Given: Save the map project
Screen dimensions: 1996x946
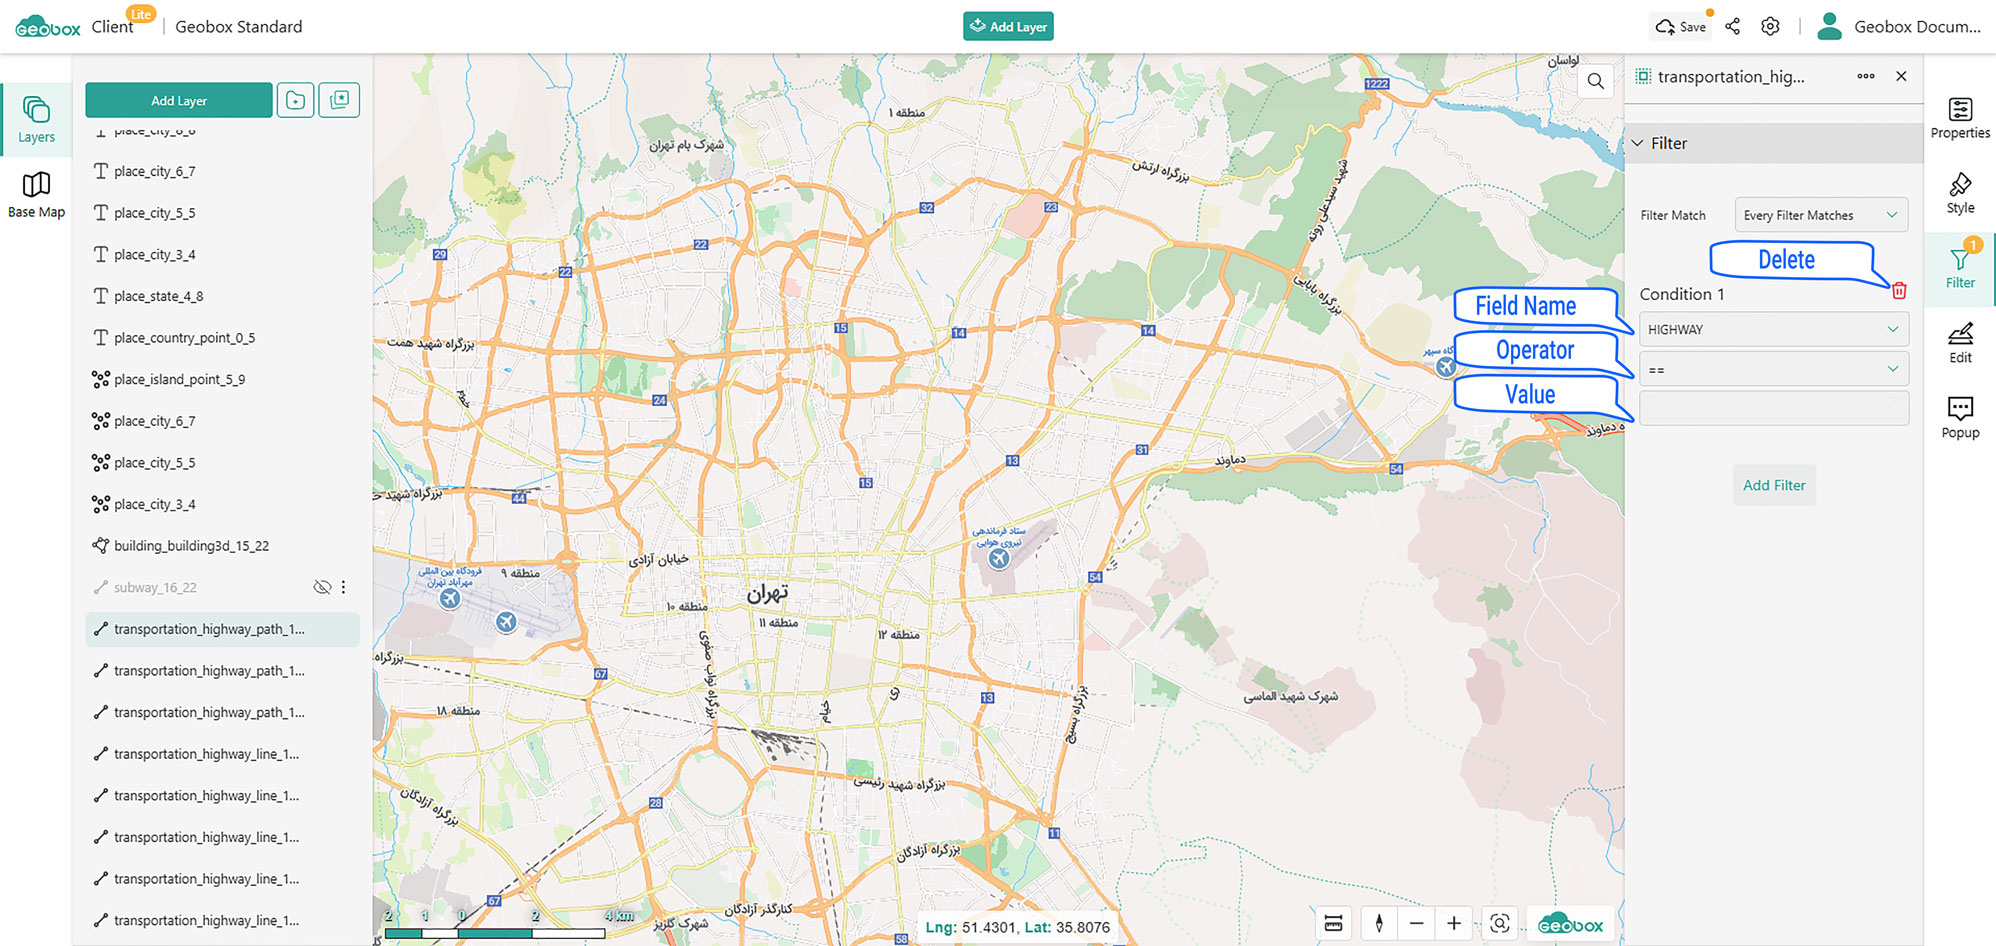Looking at the screenshot, I should (1681, 27).
